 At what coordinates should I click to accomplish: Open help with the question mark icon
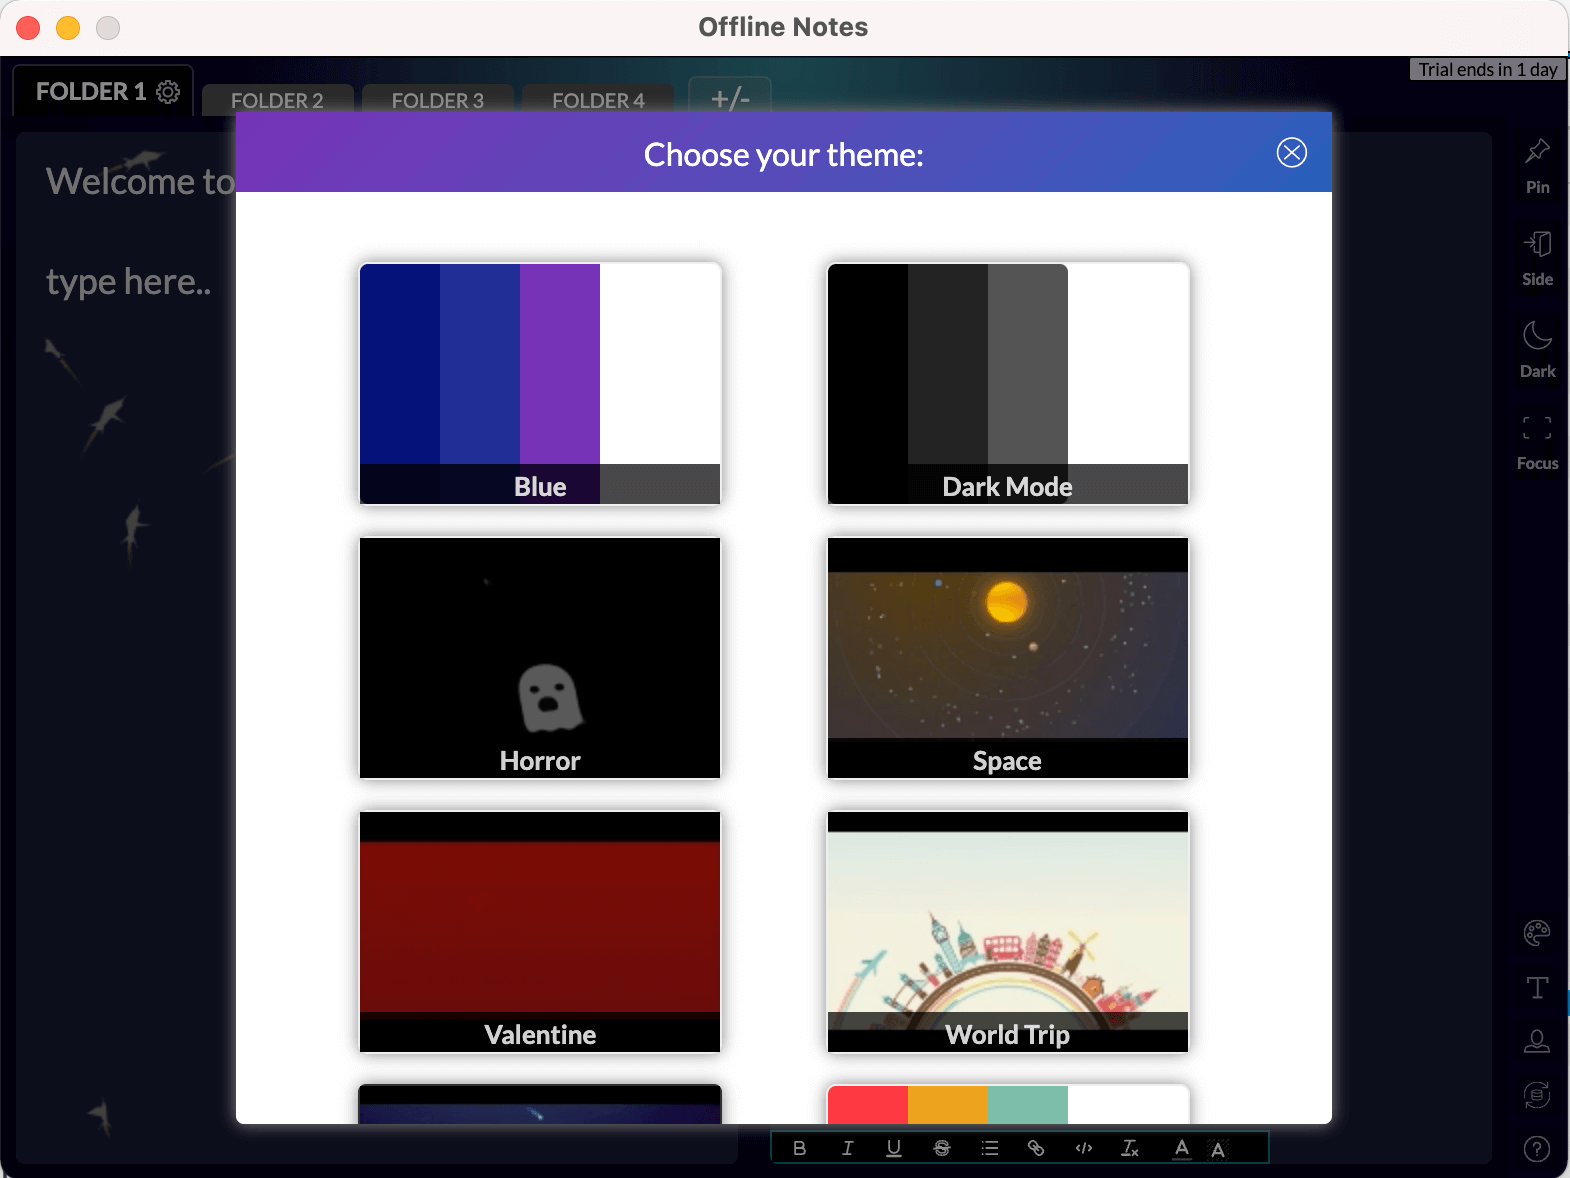pos(1537,1149)
